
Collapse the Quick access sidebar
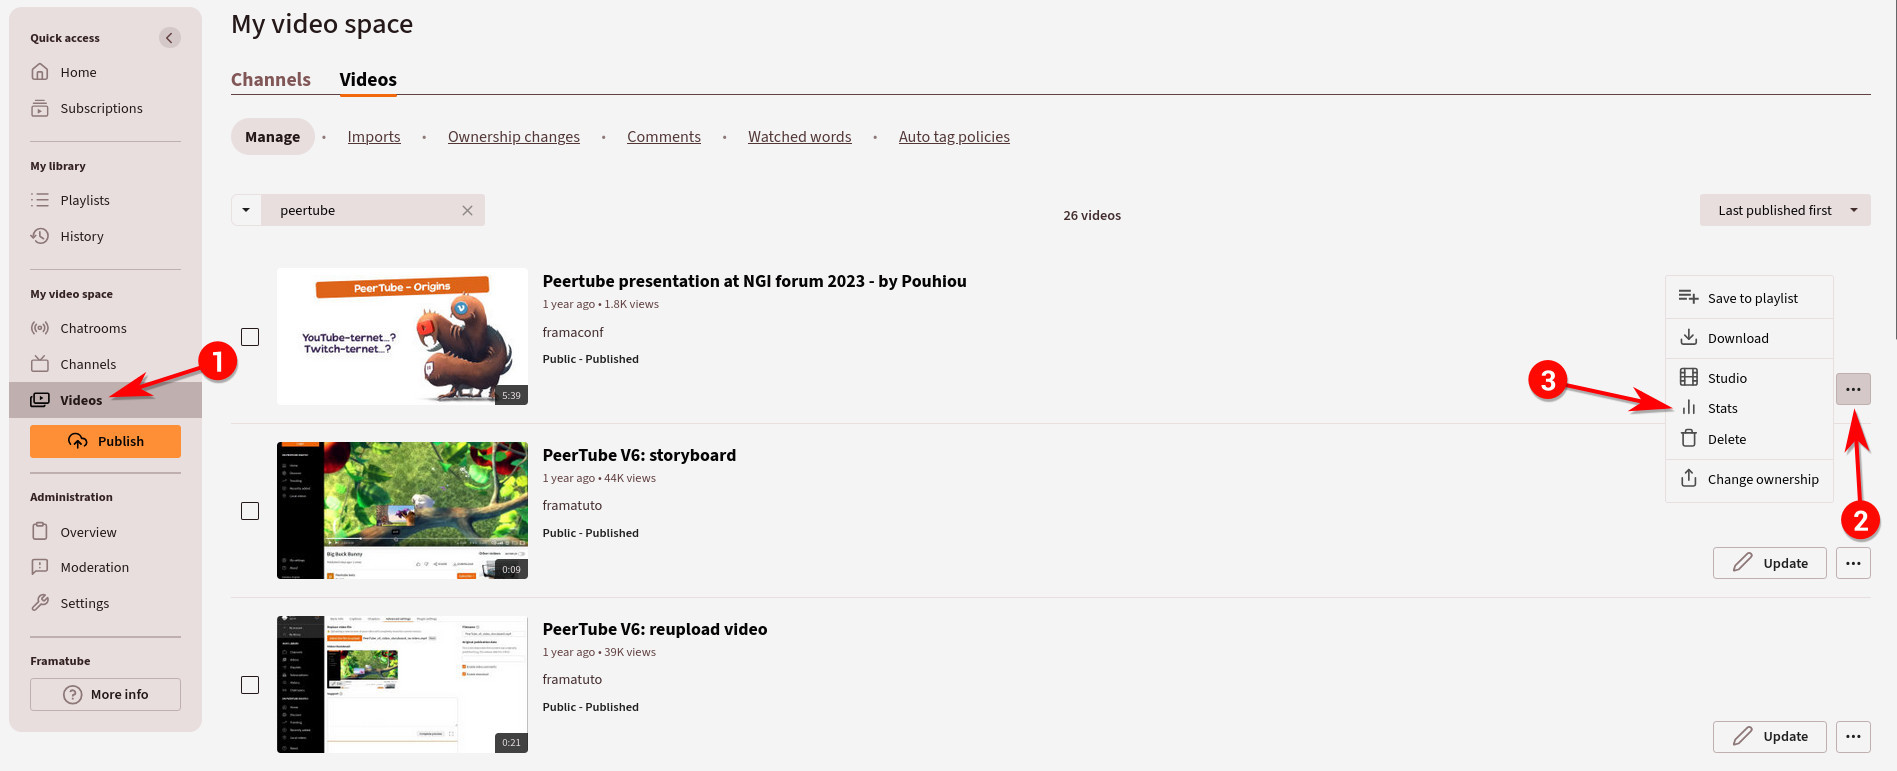click(170, 38)
